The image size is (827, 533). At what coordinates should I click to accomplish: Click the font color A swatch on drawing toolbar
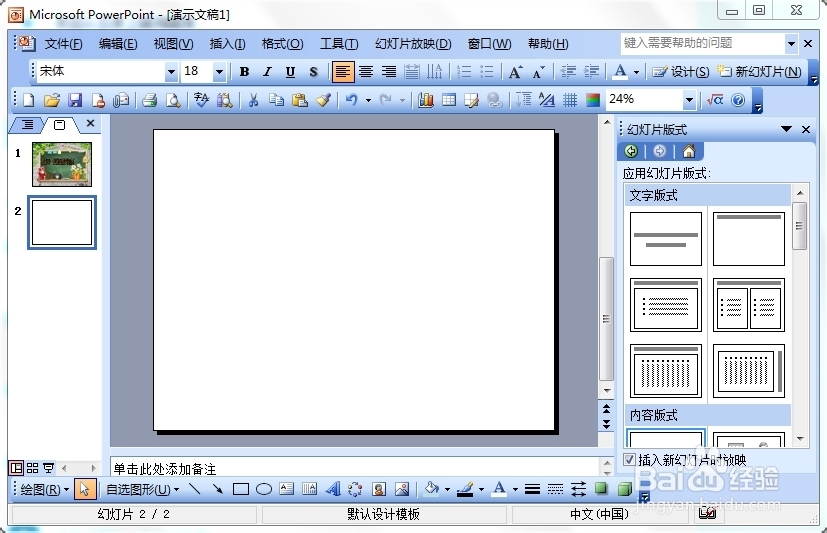coord(499,489)
